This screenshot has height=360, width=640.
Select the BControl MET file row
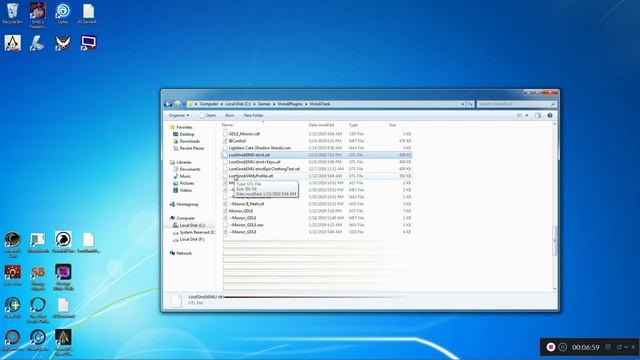point(317,141)
